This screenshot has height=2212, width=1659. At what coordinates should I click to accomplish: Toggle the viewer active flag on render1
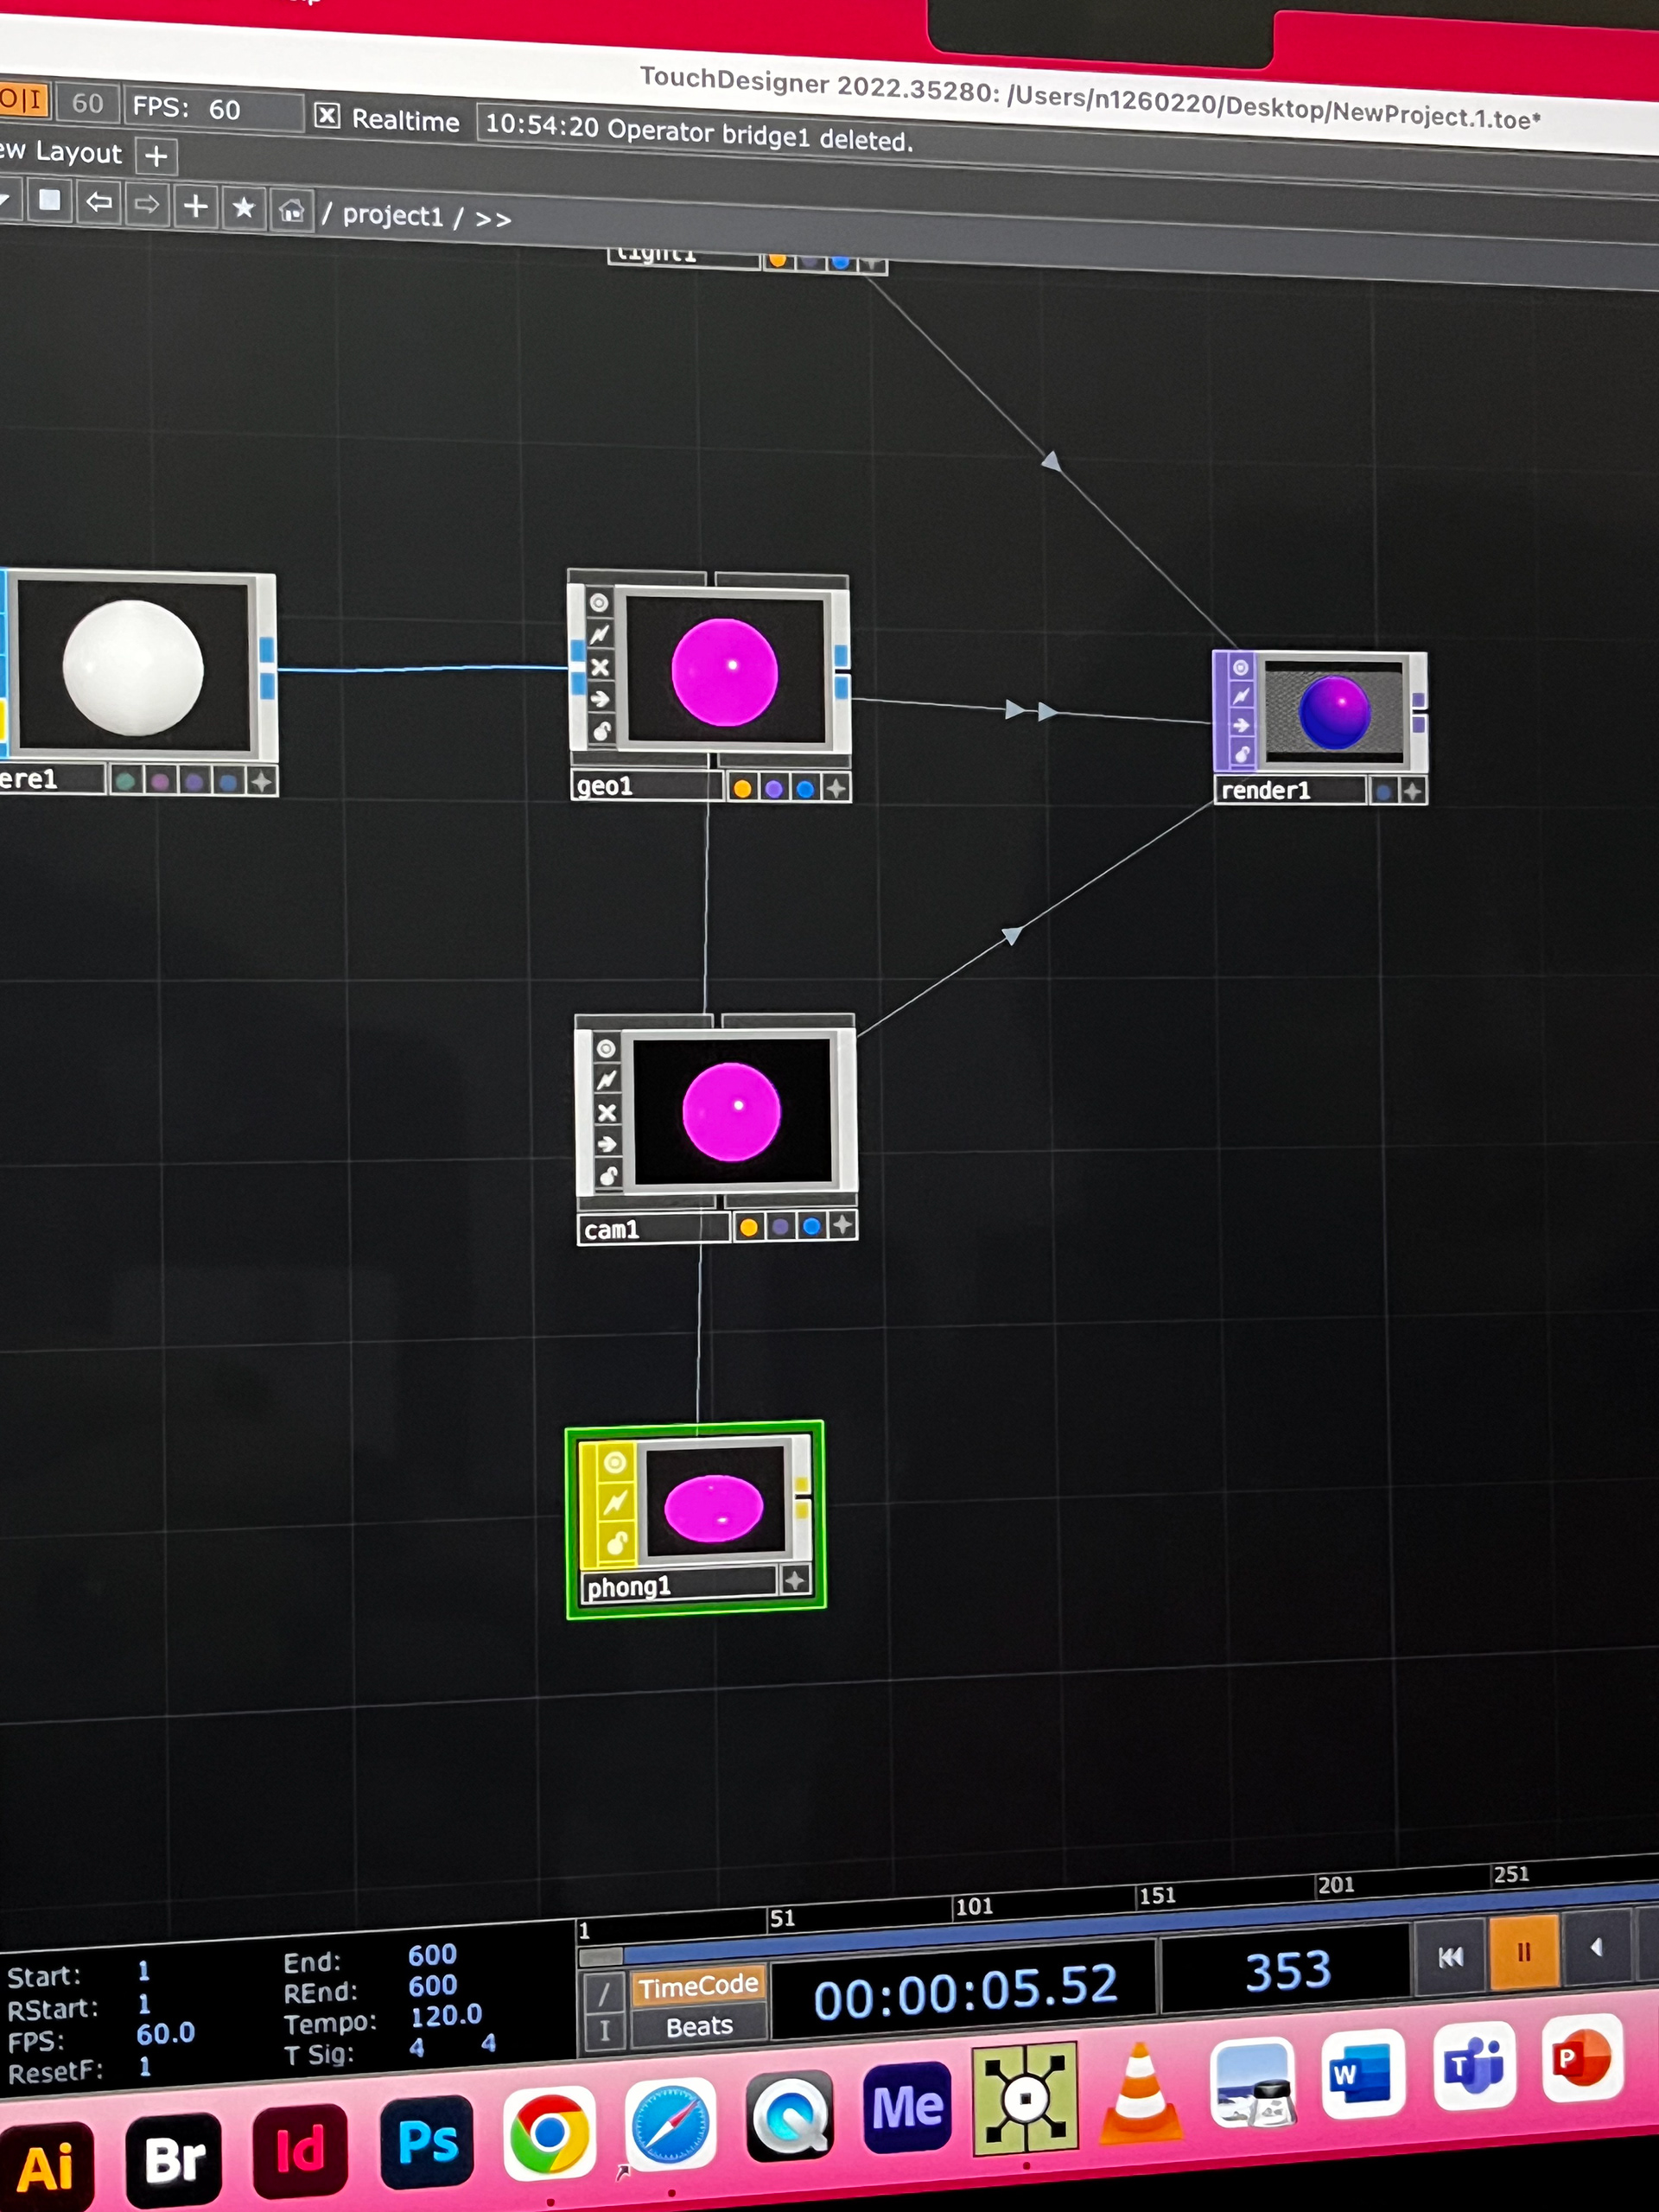point(1240,667)
